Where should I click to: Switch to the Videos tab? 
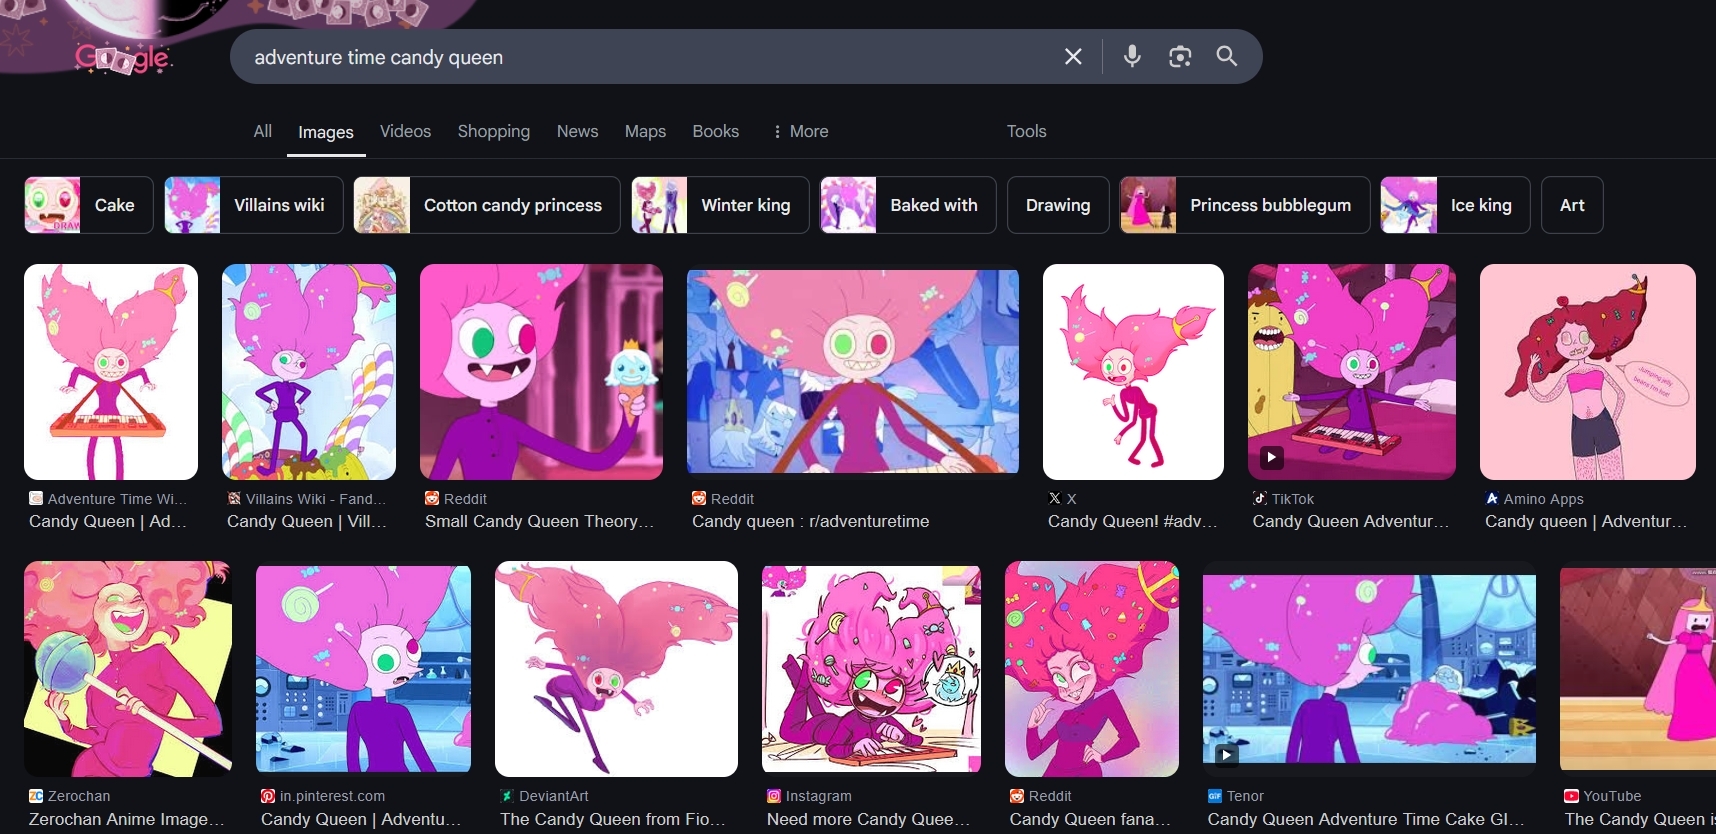click(x=405, y=131)
